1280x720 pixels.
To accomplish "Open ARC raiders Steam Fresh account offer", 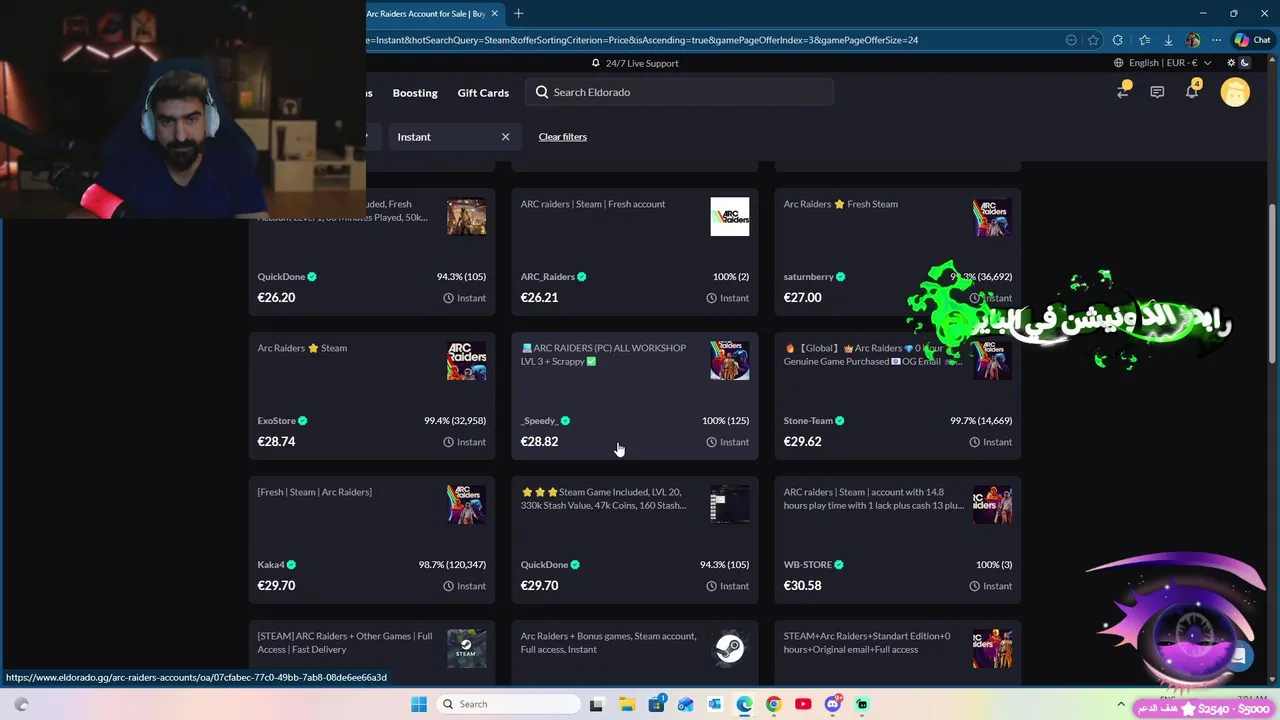I will coord(593,204).
